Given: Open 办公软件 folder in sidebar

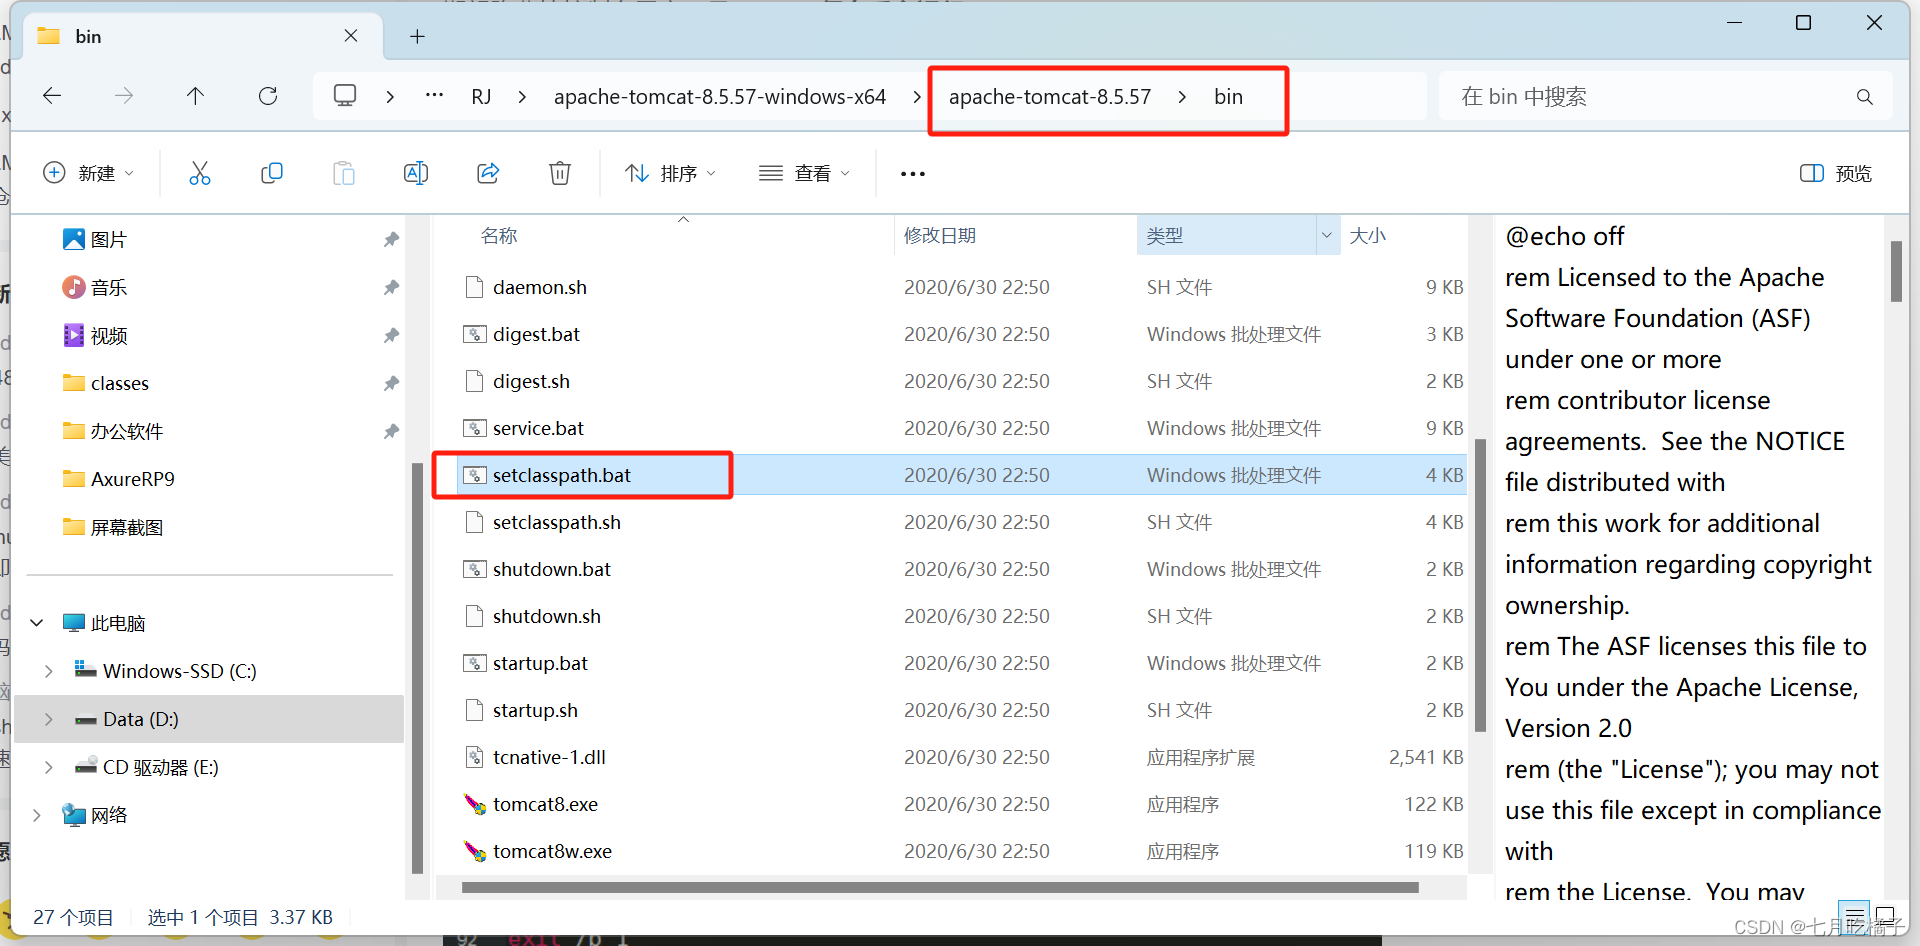Looking at the screenshot, I should coord(126,431).
